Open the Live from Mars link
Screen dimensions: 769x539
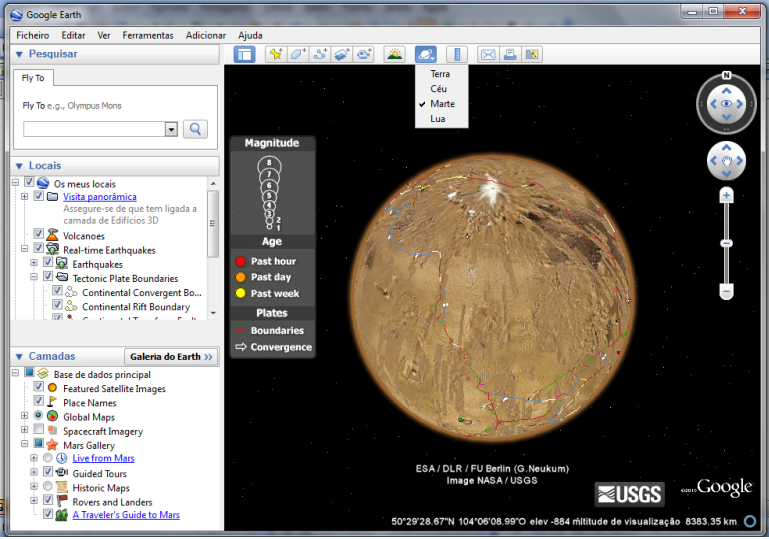click(x=103, y=458)
